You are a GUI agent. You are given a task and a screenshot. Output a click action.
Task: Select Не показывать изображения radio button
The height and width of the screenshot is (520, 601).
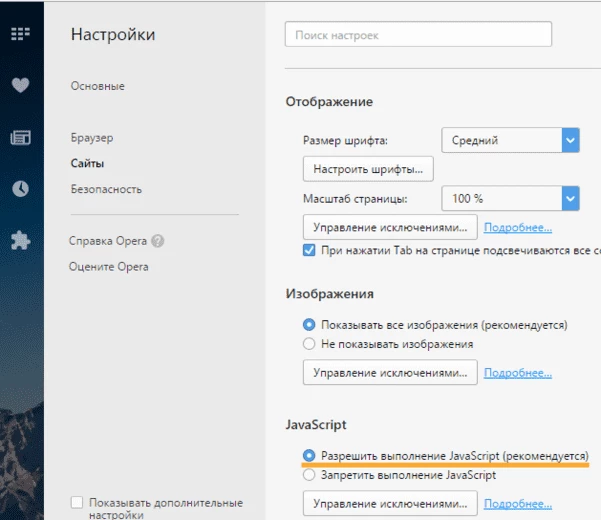[x=309, y=343]
